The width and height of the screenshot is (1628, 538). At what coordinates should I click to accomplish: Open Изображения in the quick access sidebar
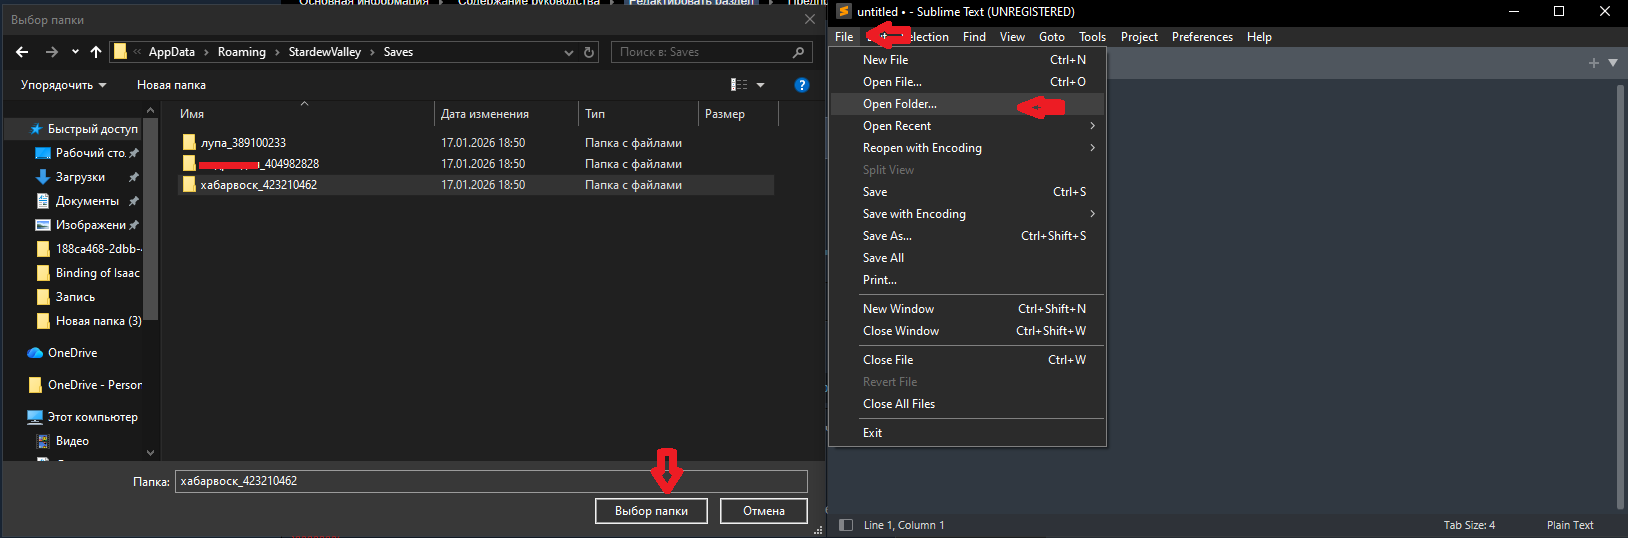(x=91, y=225)
